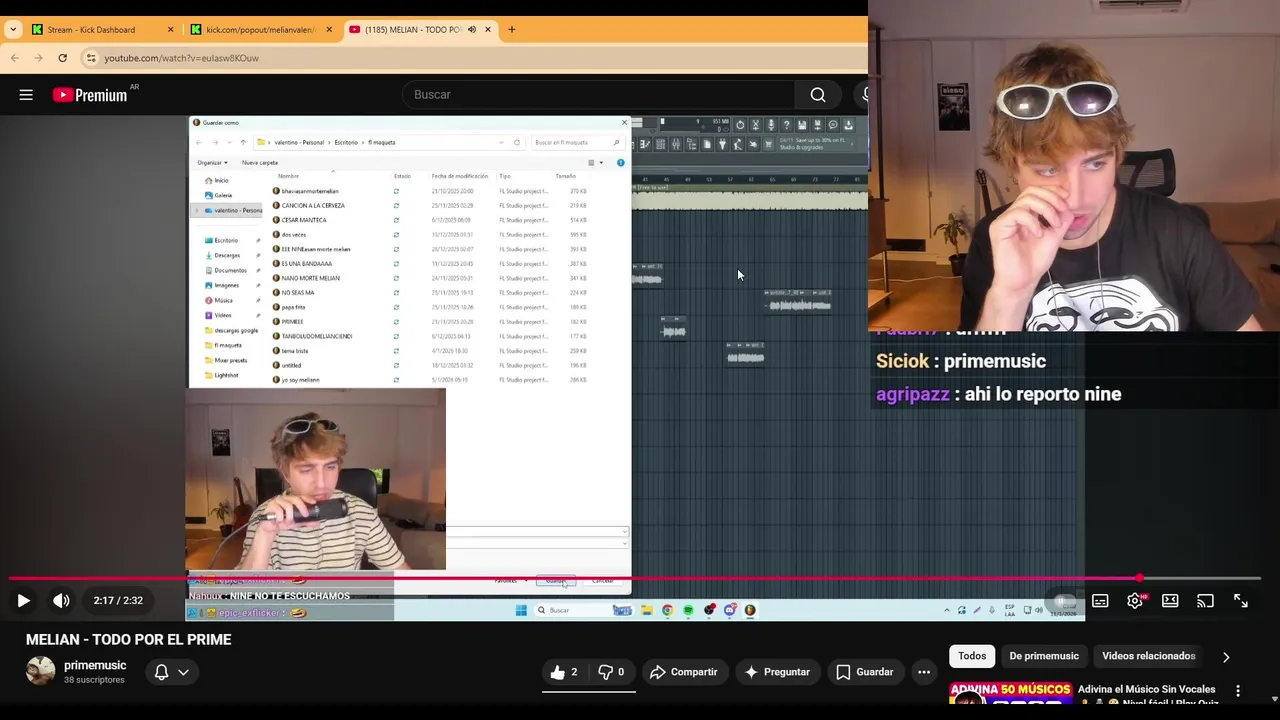Viewport: 1280px width, 720px height.
Task: Click the download arrow icon in FL Studio toolbar
Action: tap(848, 125)
